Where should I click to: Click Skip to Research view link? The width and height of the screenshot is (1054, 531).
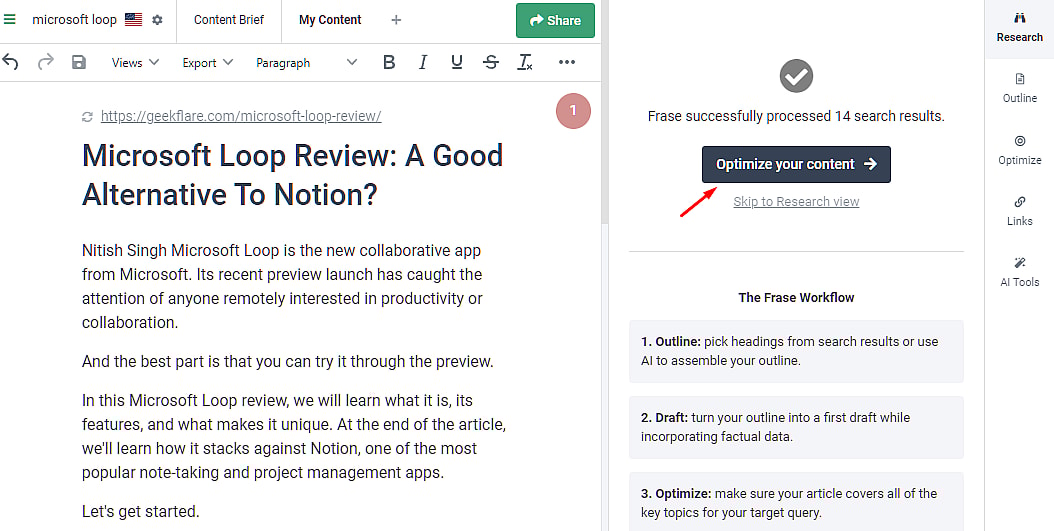pyautogui.click(x=797, y=202)
